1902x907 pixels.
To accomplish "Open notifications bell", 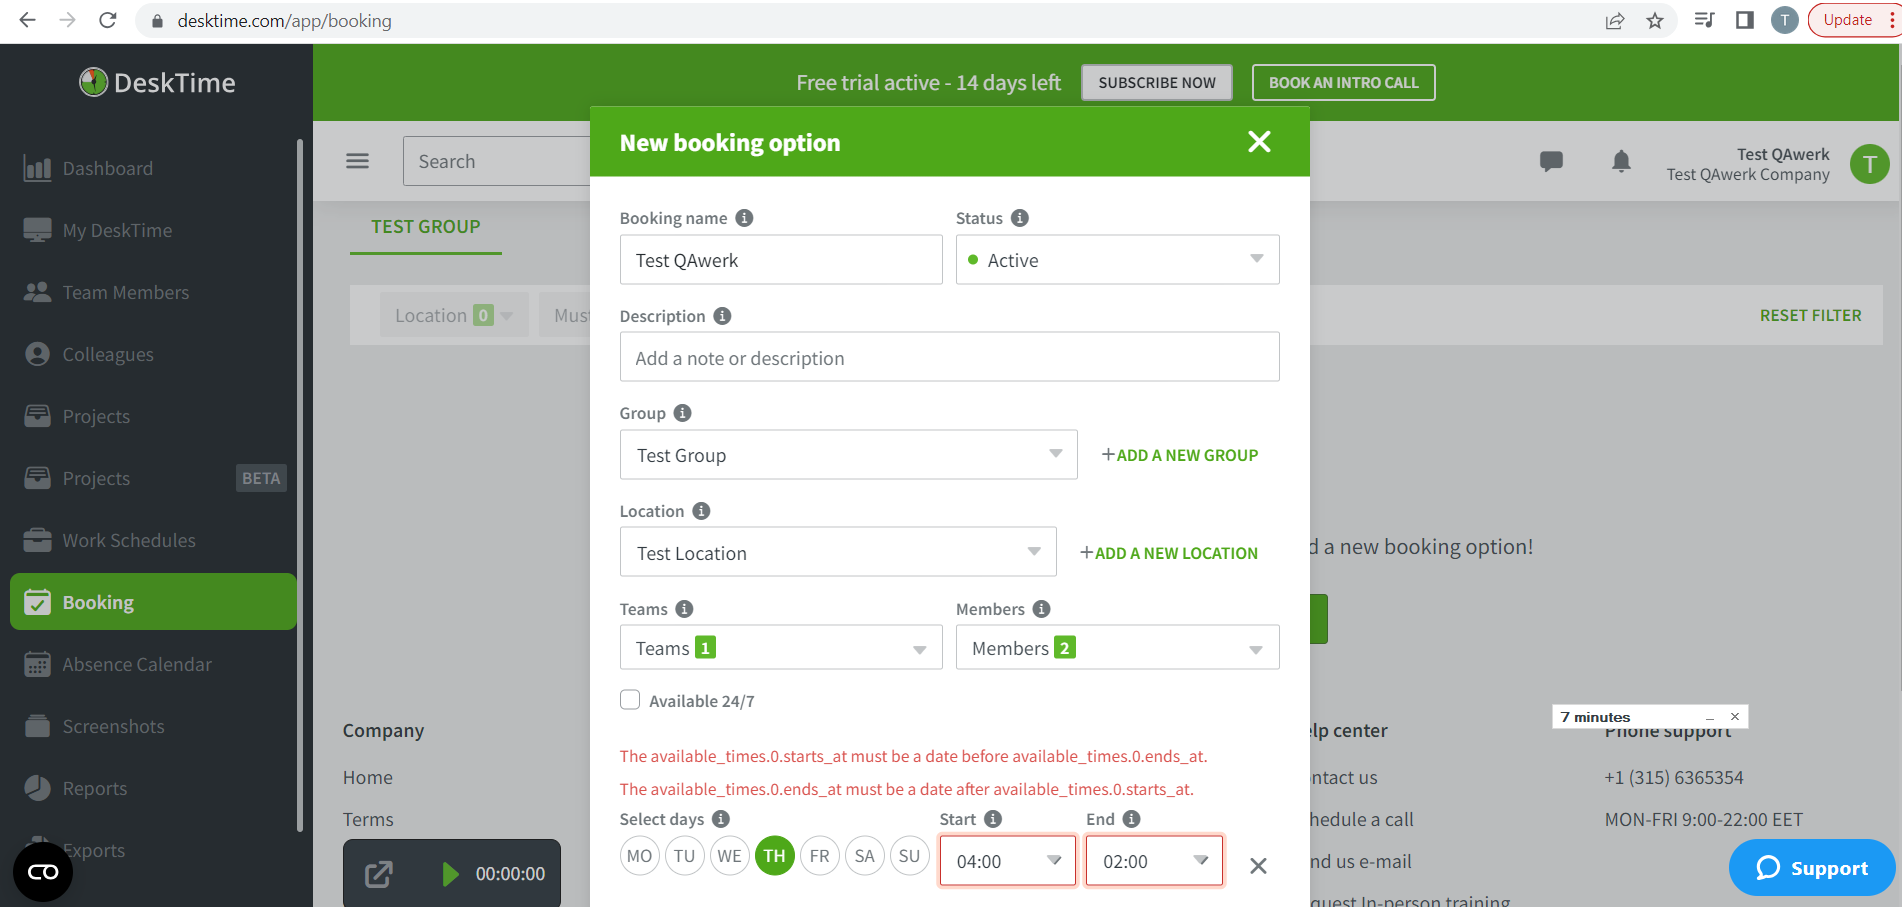I will pyautogui.click(x=1621, y=161).
